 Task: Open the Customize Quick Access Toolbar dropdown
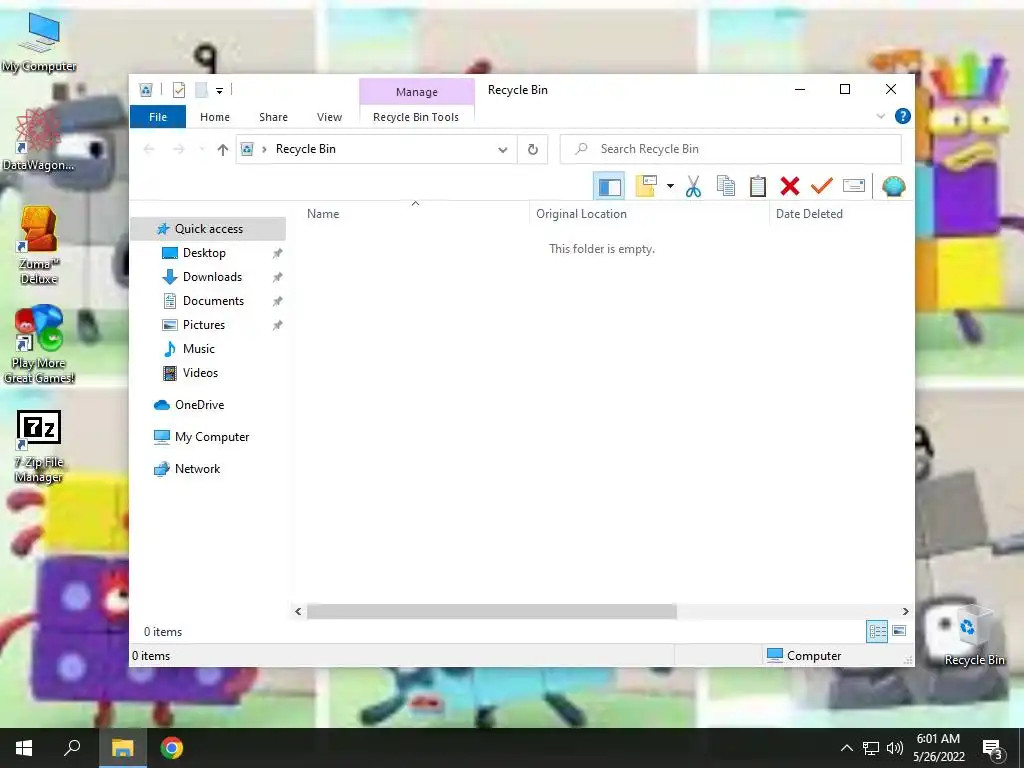(x=219, y=91)
